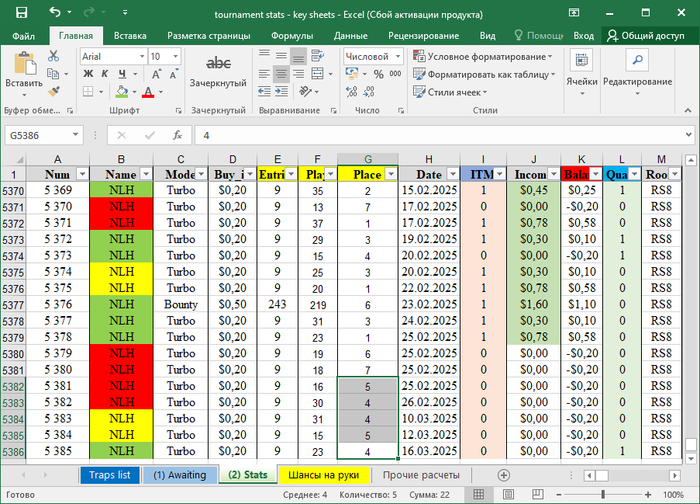Click the red font color swatch
Viewport: 700px width, 504px height.
pyautogui.click(x=148, y=92)
